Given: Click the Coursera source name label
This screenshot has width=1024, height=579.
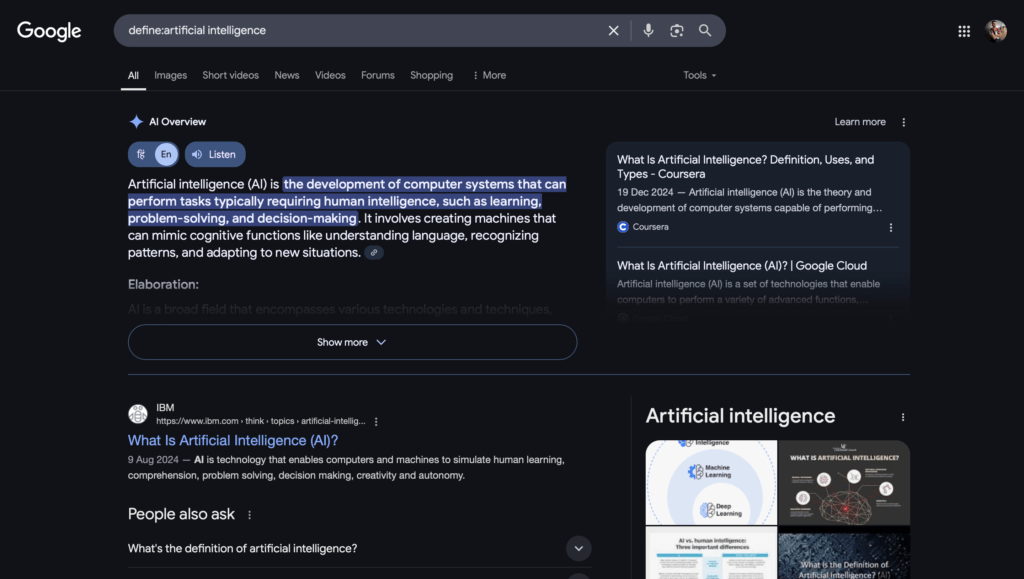Looking at the screenshot, I should (650, 227).
